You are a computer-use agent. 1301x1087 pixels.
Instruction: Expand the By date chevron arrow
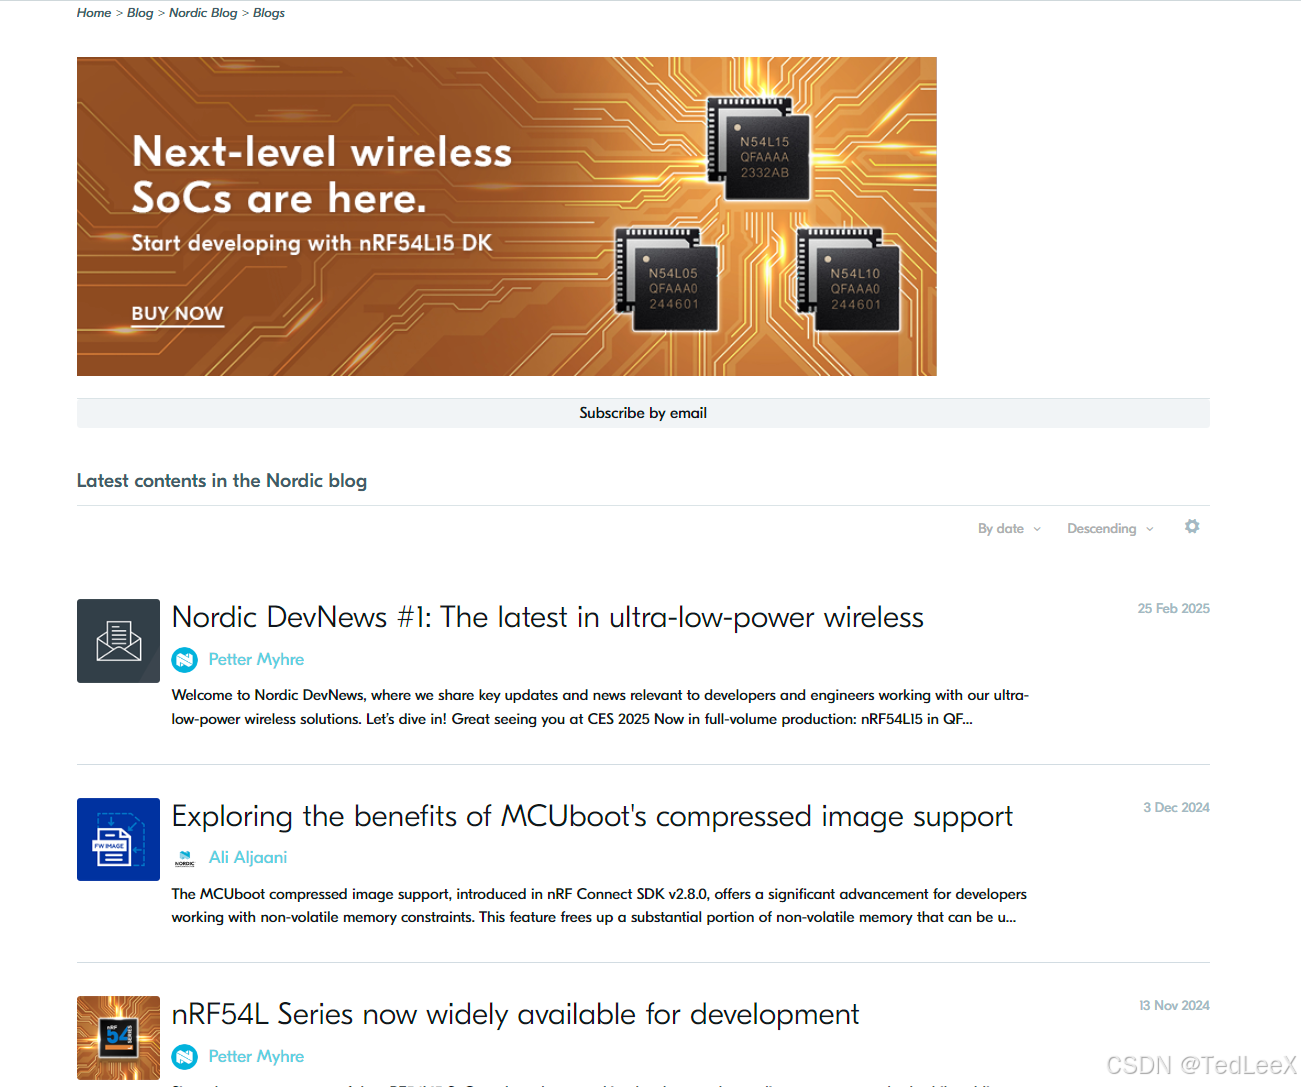click(x=1037, y=528)
